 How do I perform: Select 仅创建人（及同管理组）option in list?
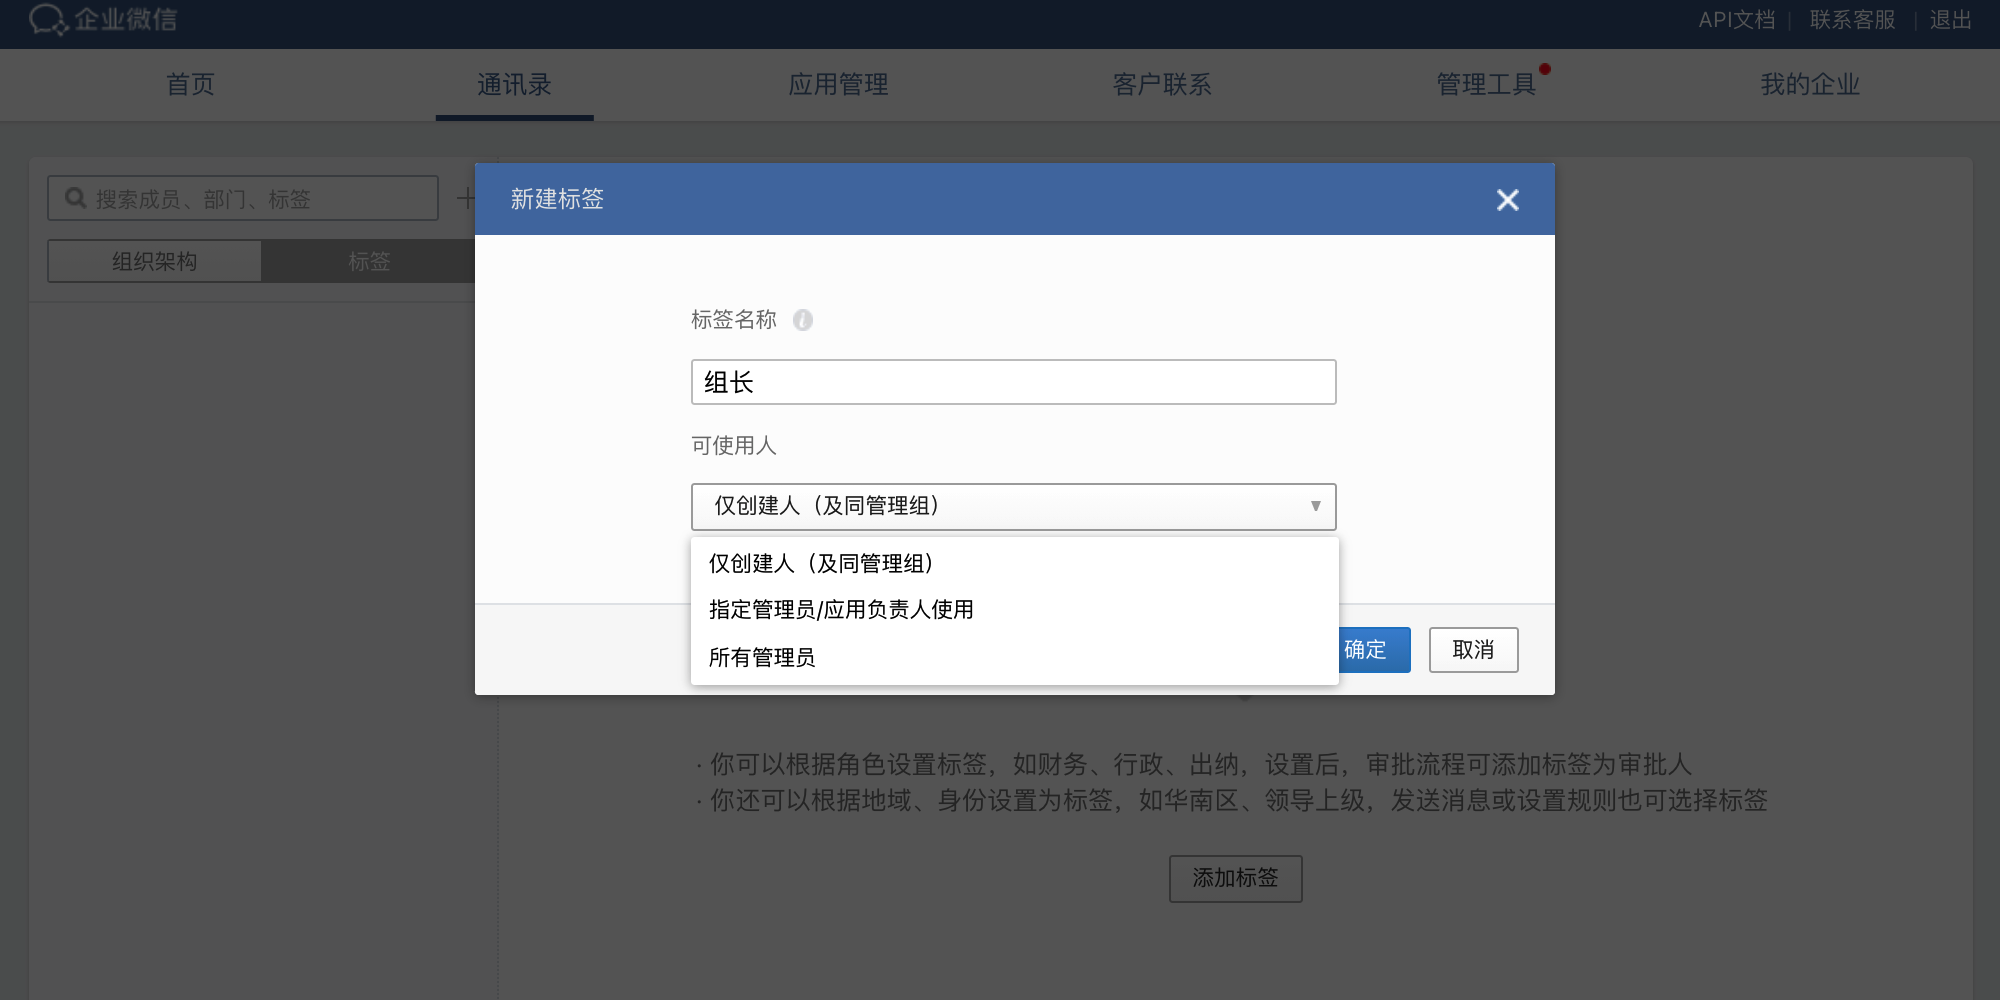821,564
